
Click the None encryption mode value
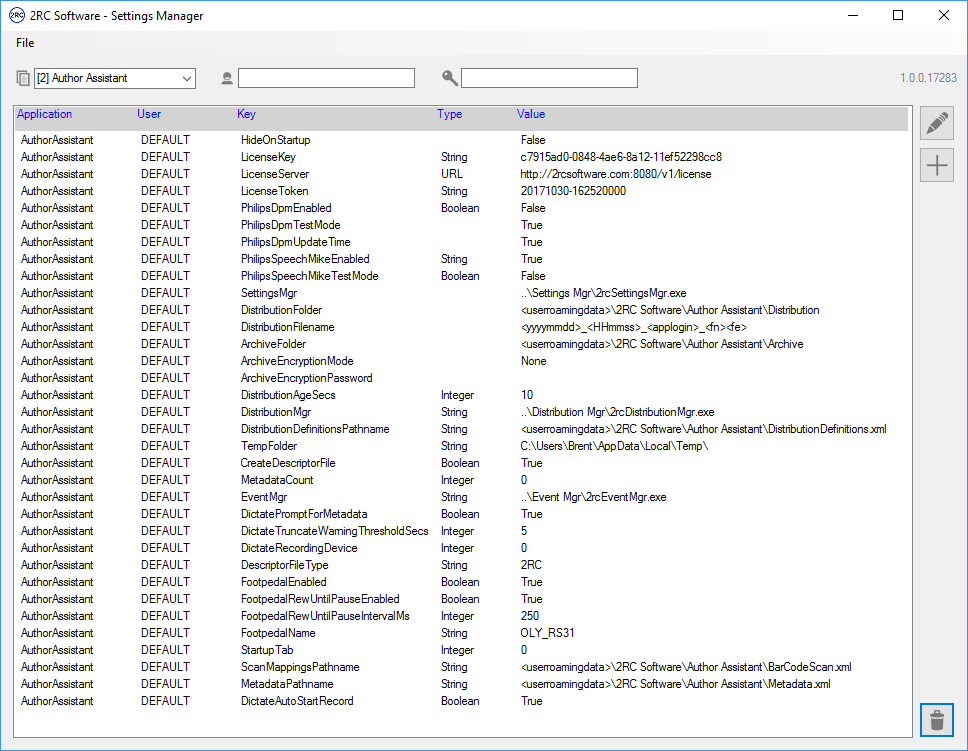click(x=533, y=361)
